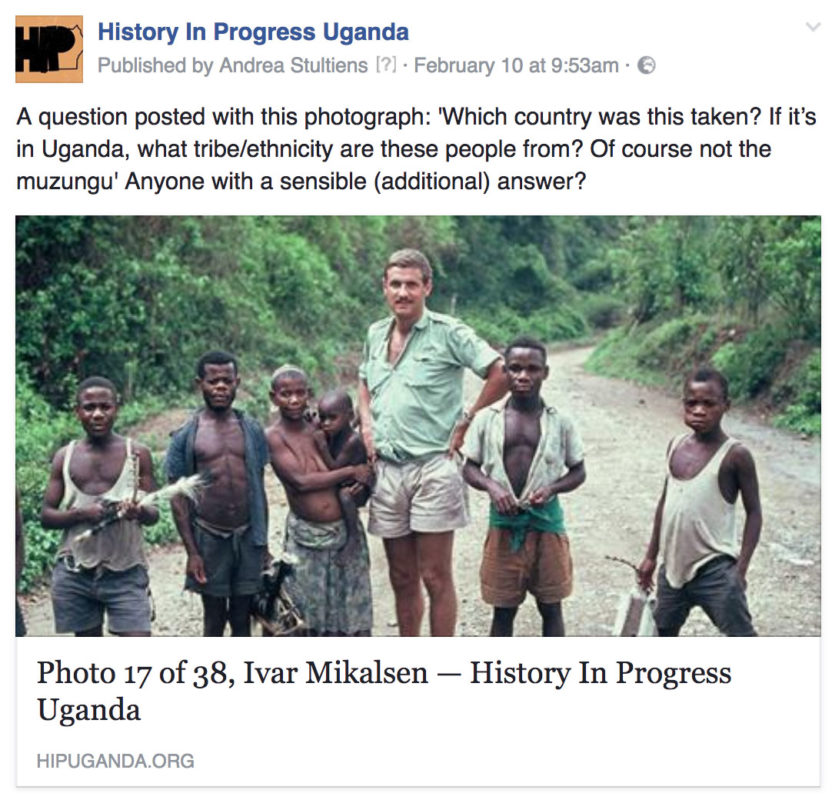Click the word 'Uganda' in card title
This screenshot has height=800, width=832.
pyautogui.click(x=89, y=710)
